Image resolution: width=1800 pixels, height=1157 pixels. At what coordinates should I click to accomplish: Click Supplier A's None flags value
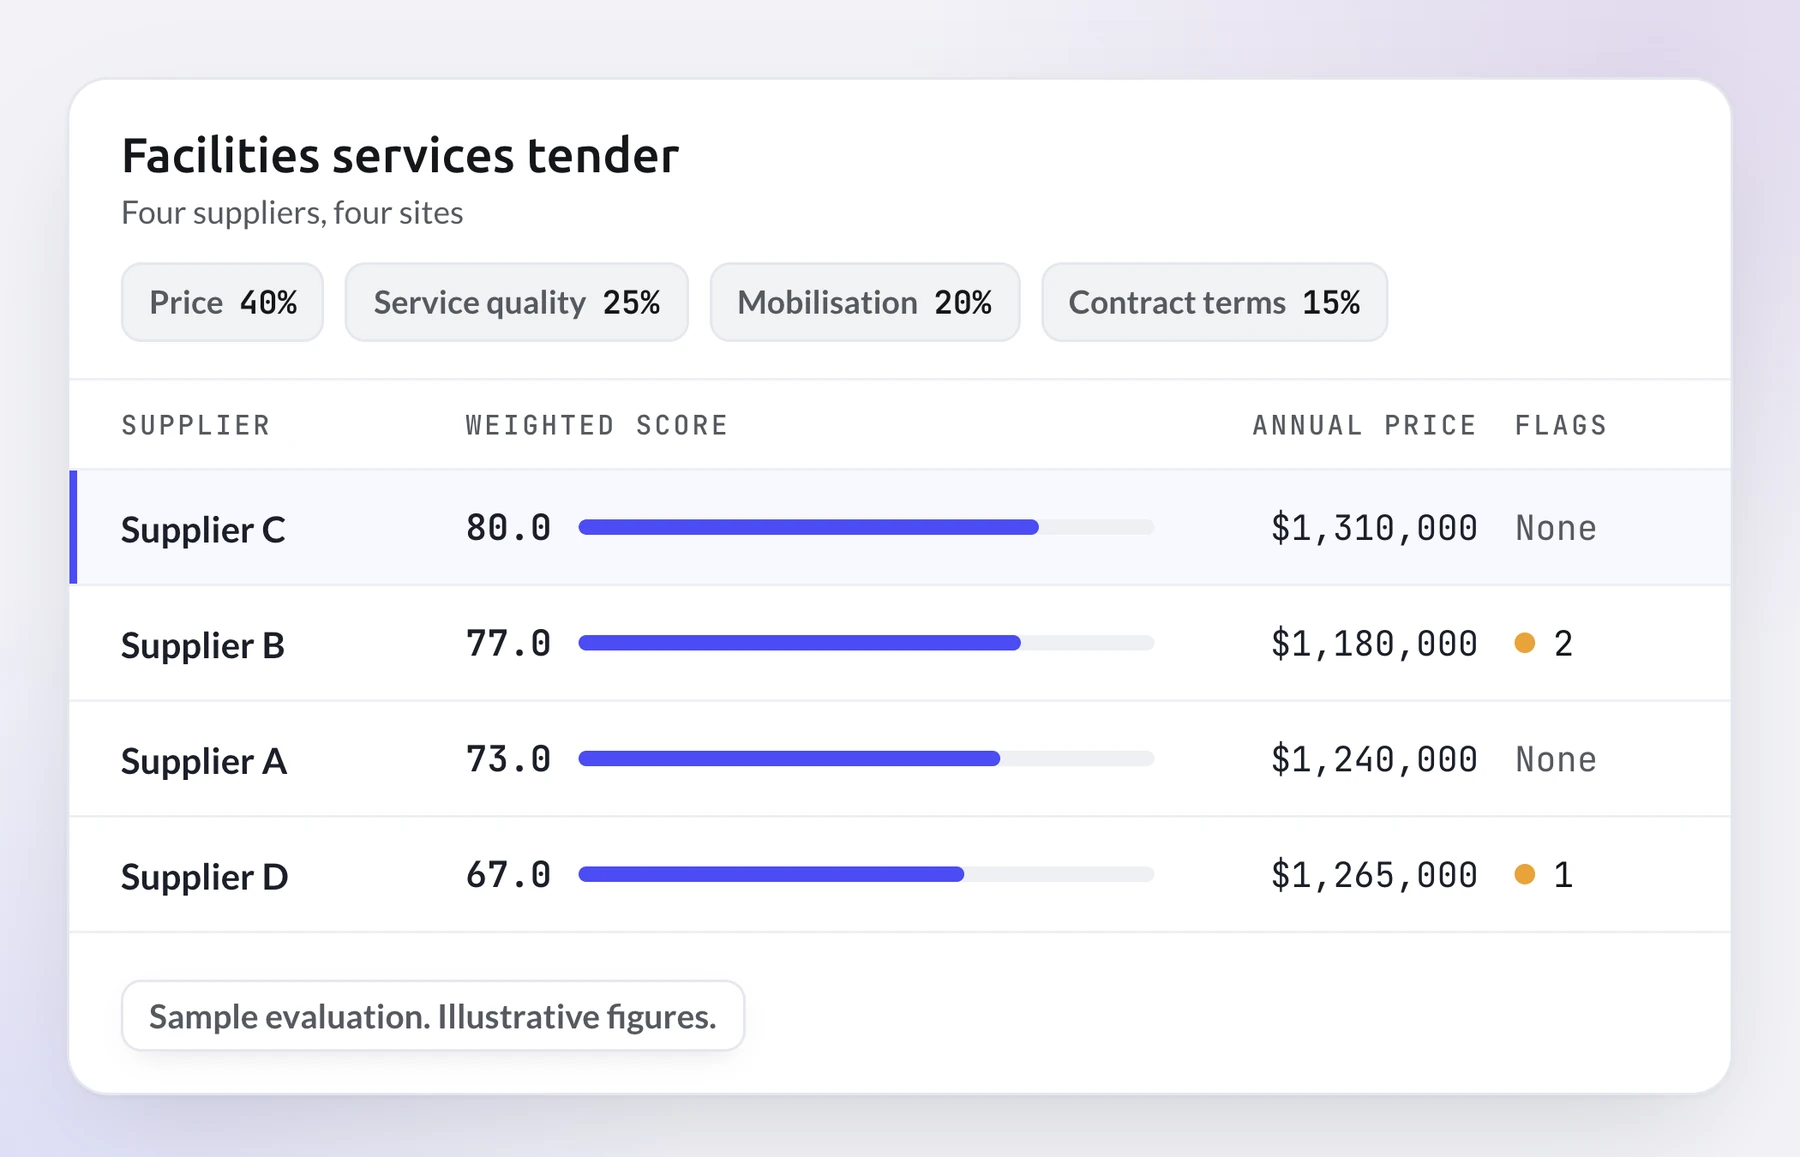1556,760
